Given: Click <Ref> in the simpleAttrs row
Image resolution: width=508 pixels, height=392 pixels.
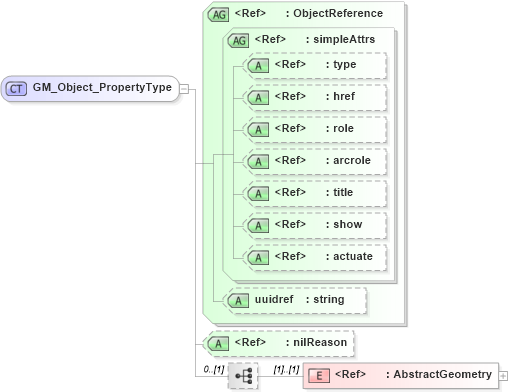Looking at the screenshot, I should click(x=270, y=39).
